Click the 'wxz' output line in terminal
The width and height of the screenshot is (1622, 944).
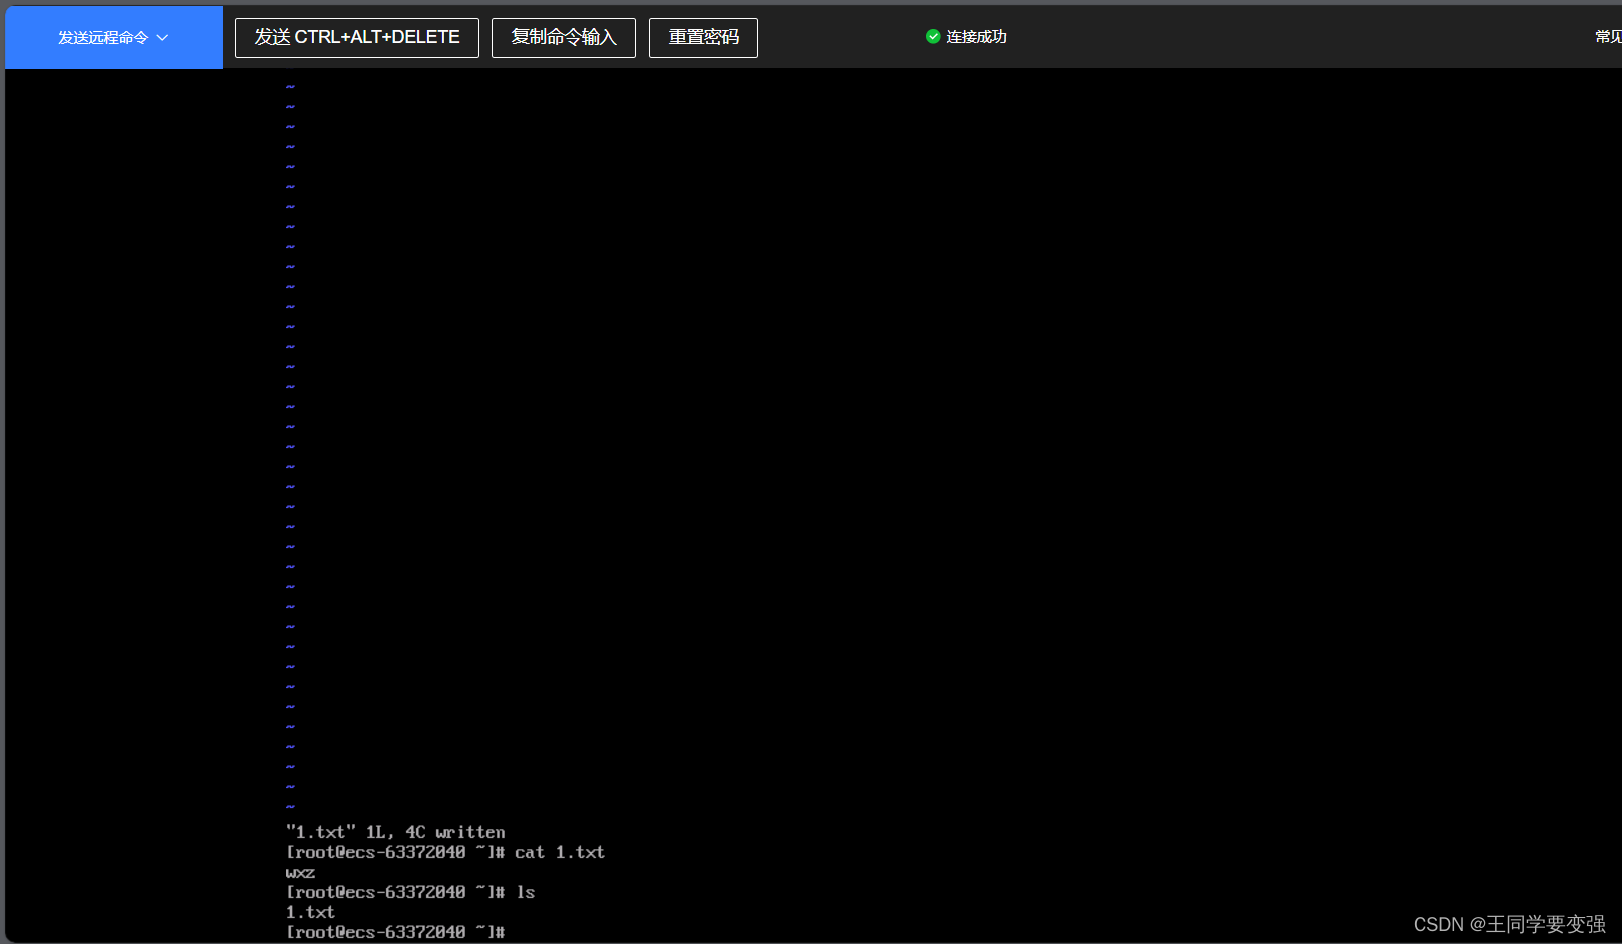300,873
